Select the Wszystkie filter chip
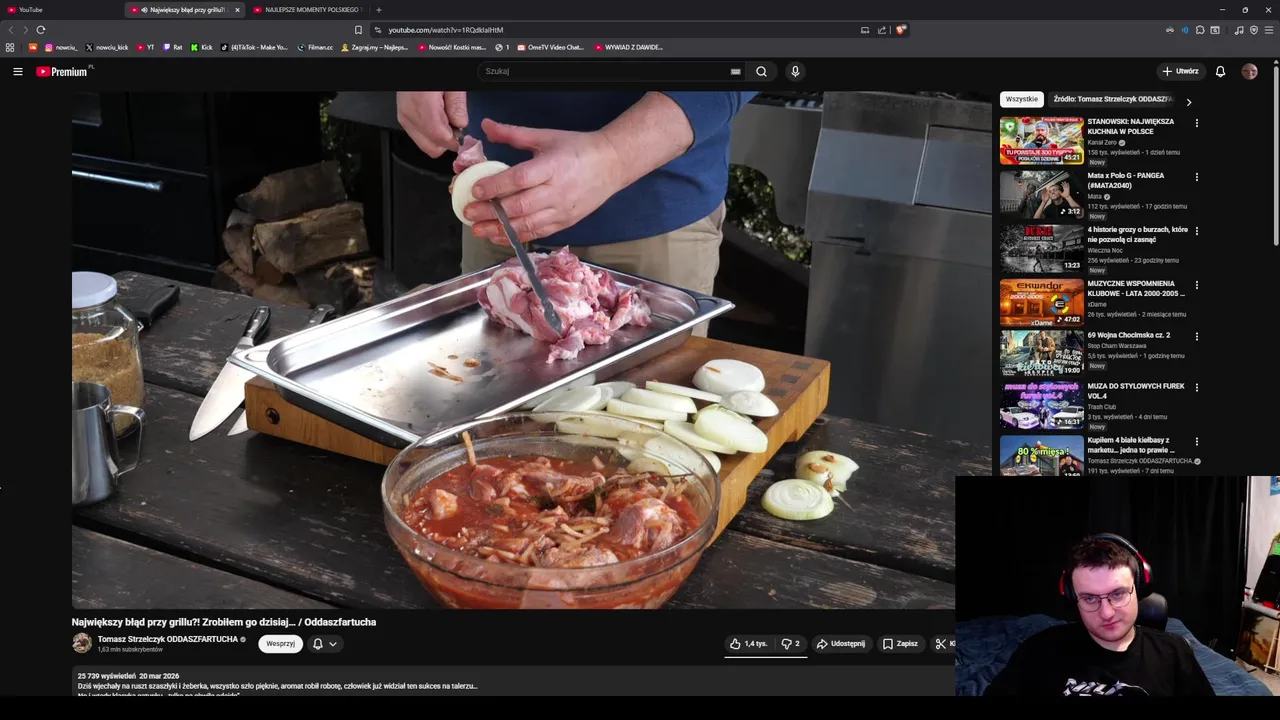Viewport: 1280px width, 720px height. point(1021,99)
